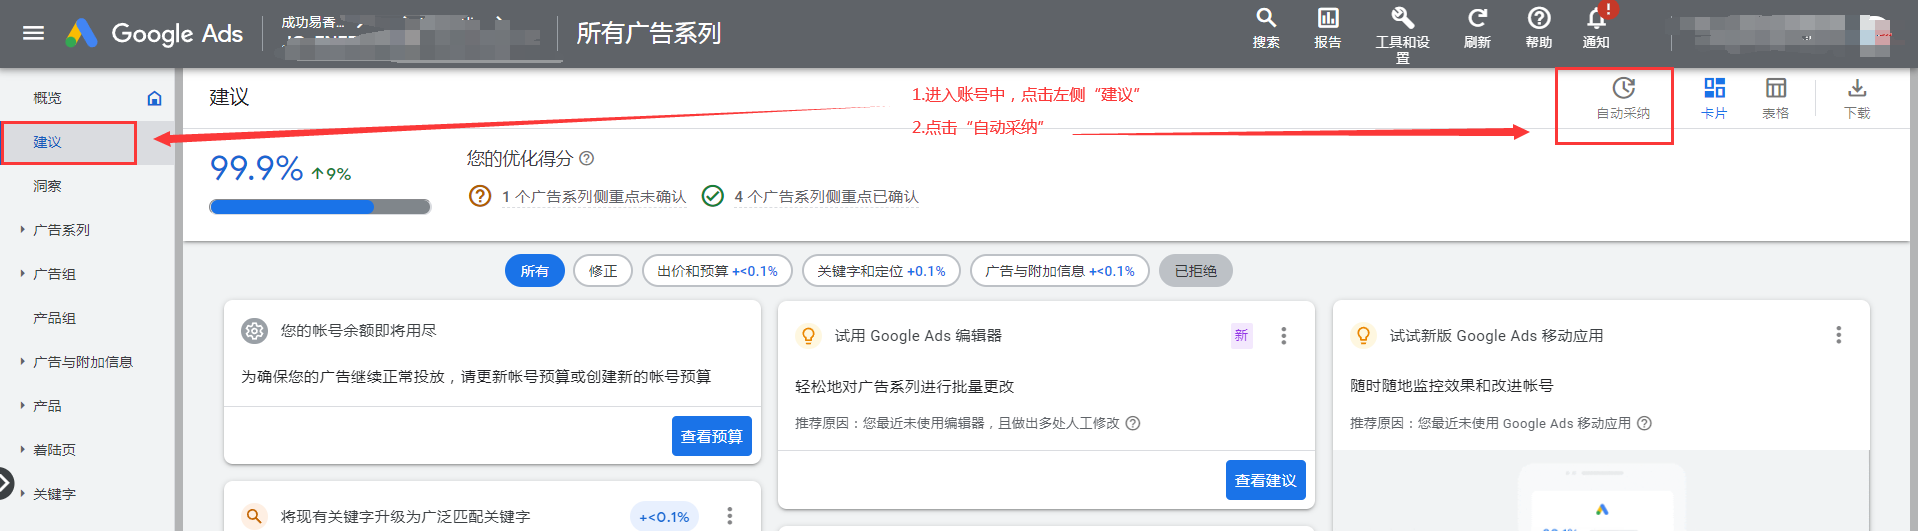The height and width of the screenshot is (531, 1918).
Task: Open 1 个广告系列侧重点未确认 link
Action: click(x=594, y=197)
